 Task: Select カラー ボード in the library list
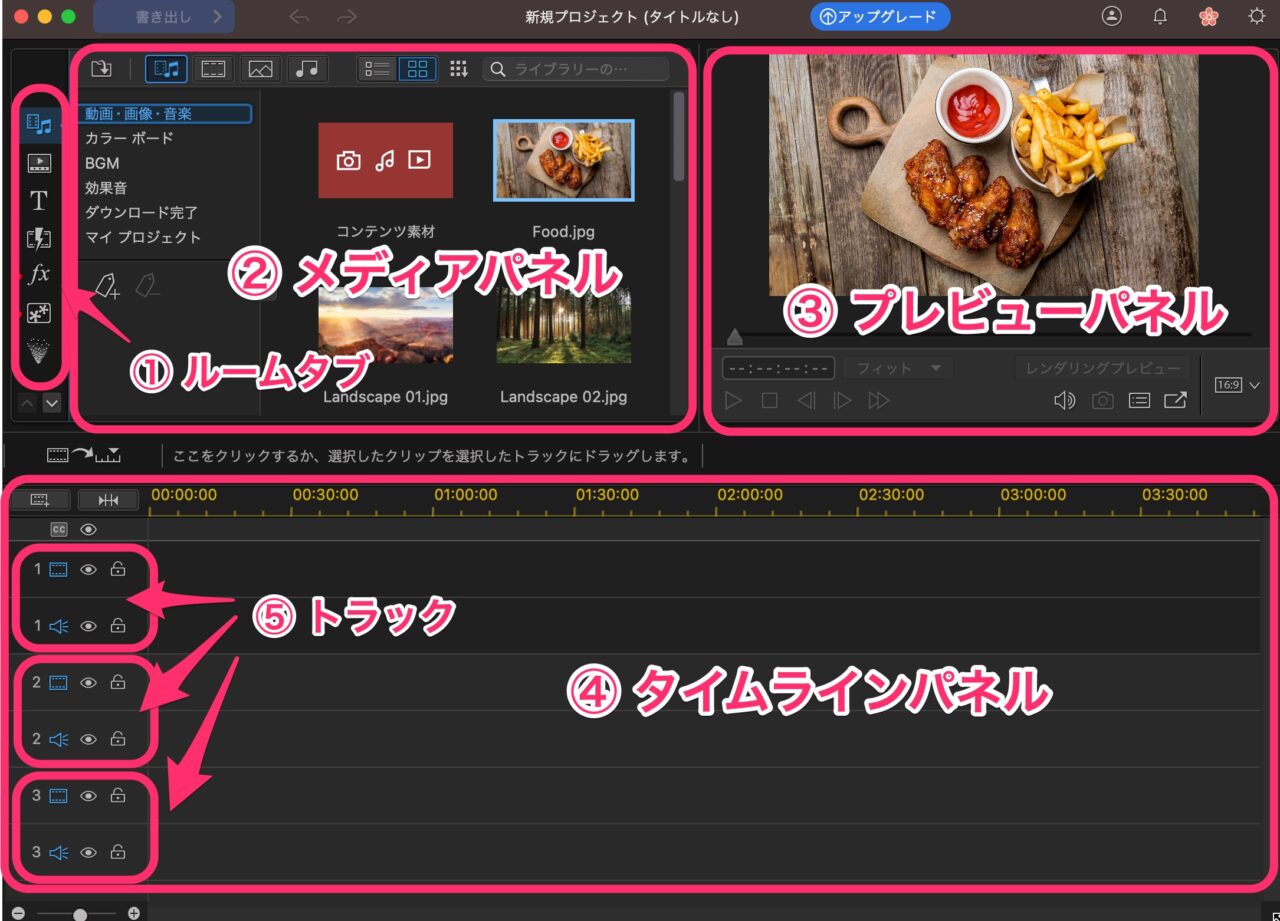[x=129, y=138]
